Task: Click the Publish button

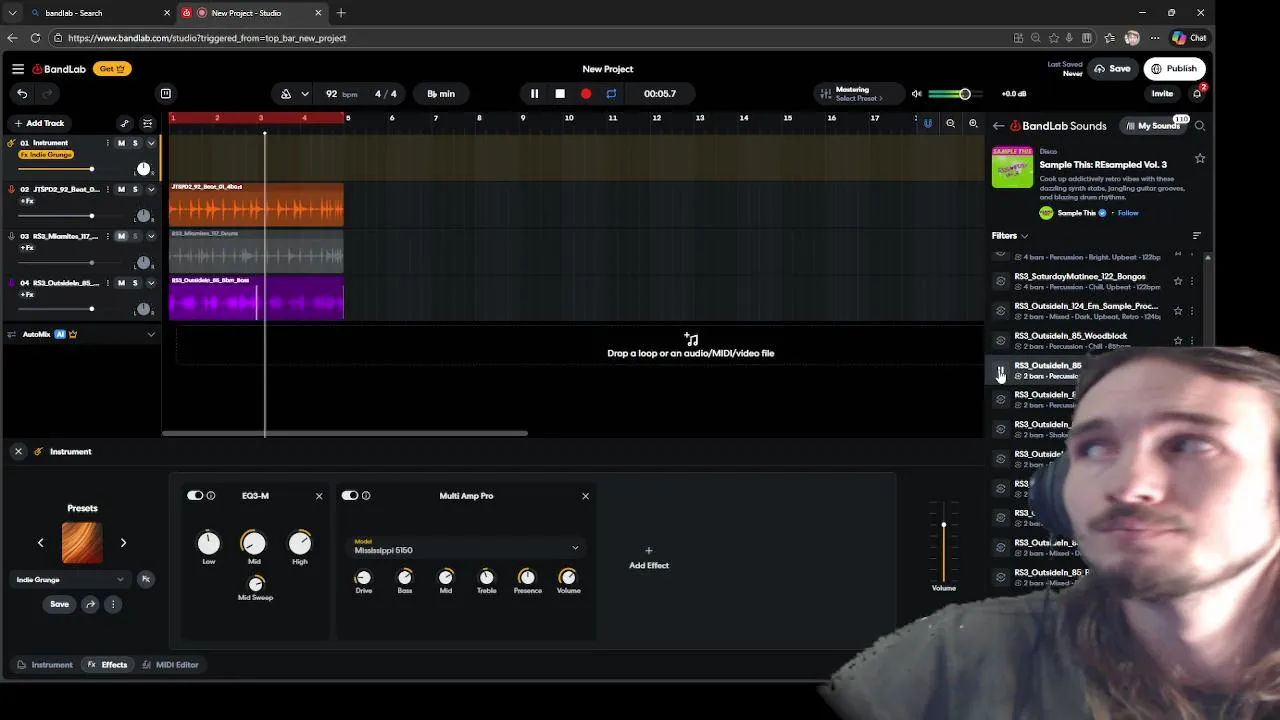Action: click(1174, 69)
